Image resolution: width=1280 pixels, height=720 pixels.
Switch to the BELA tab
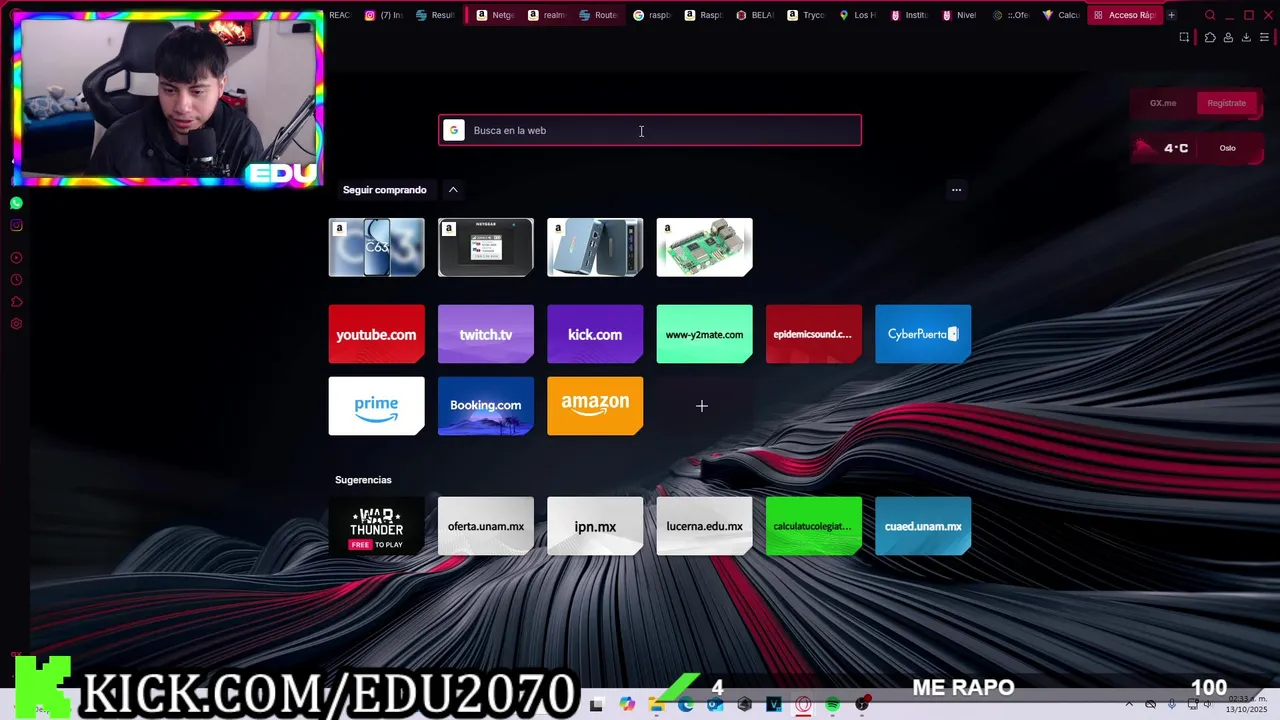[755, 15]
